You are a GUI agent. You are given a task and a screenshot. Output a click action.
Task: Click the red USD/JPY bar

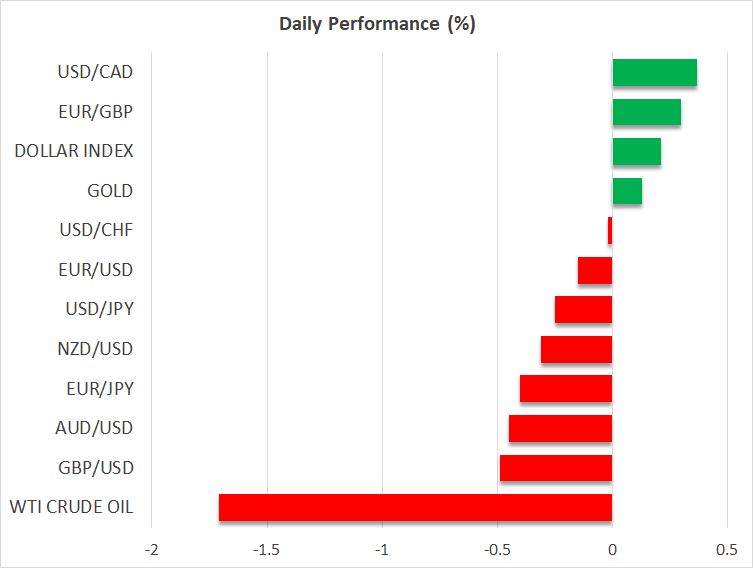pos(583,310)
